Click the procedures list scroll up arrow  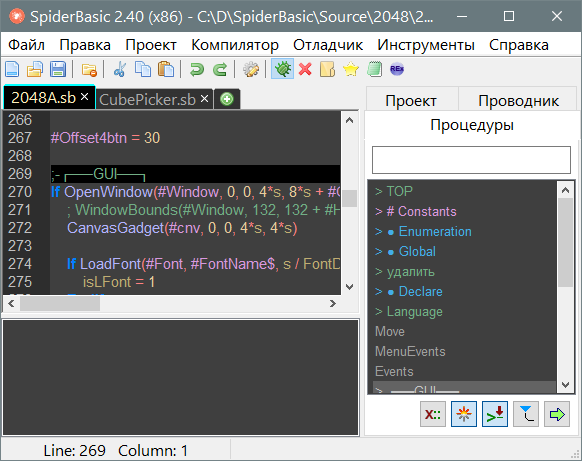pos(565,190)
